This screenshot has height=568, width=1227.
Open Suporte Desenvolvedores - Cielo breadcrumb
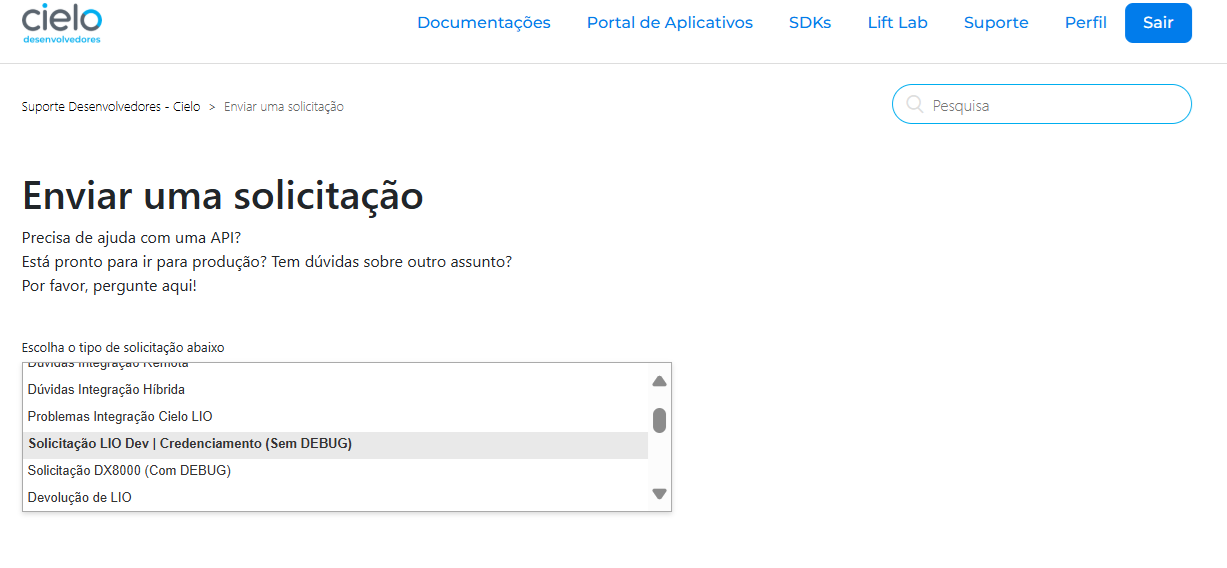[x=111, y=106]
